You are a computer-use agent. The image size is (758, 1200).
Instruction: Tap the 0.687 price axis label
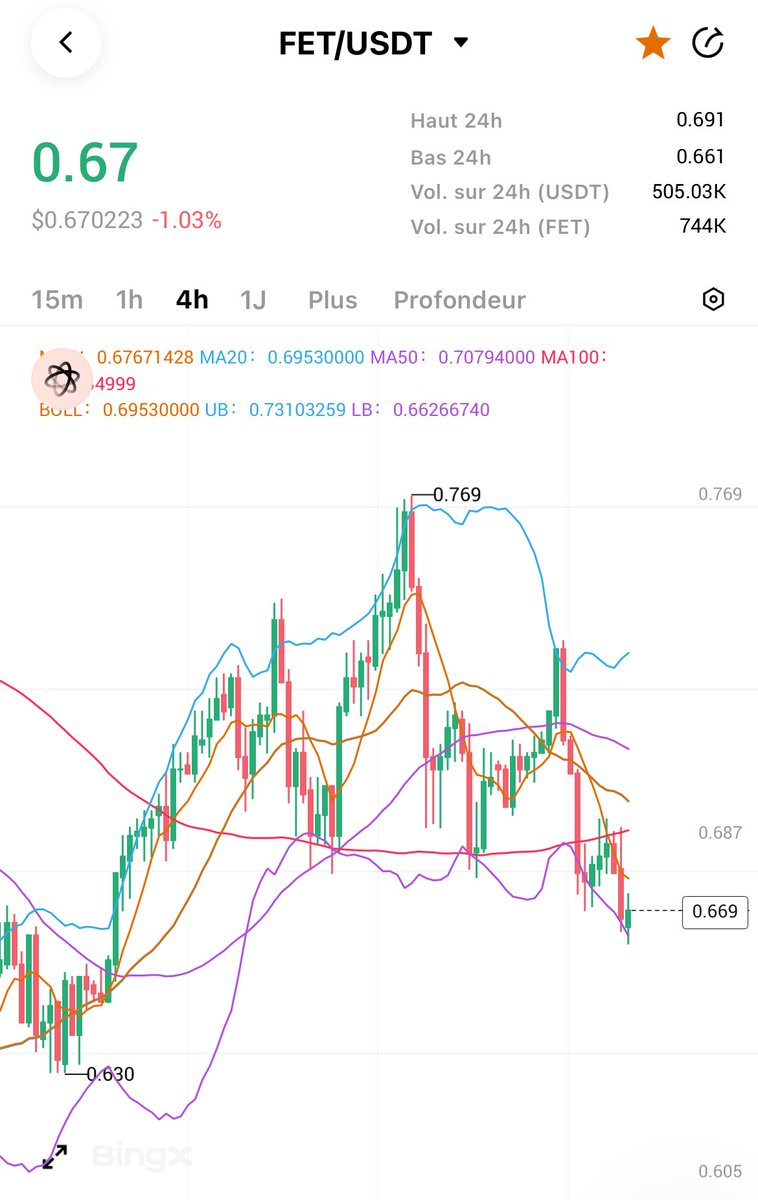720,832
